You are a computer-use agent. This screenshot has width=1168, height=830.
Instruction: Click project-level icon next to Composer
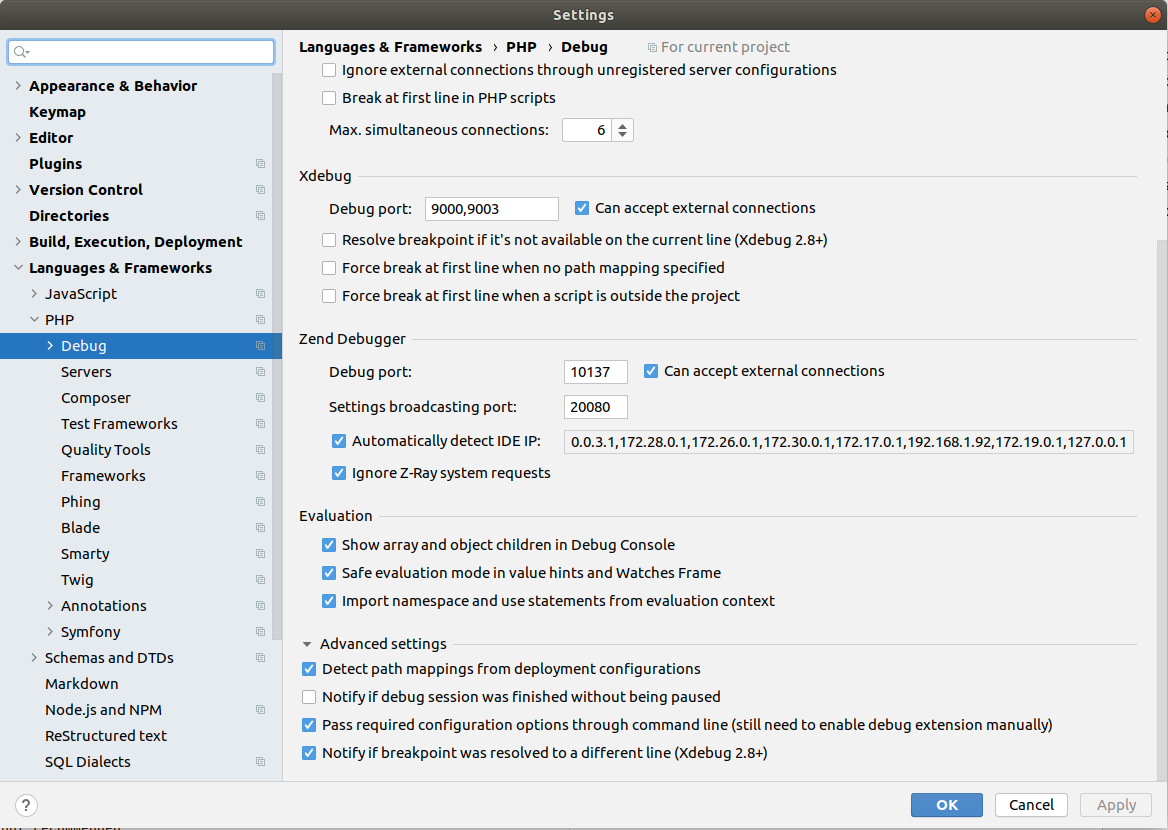click(260, 398)
